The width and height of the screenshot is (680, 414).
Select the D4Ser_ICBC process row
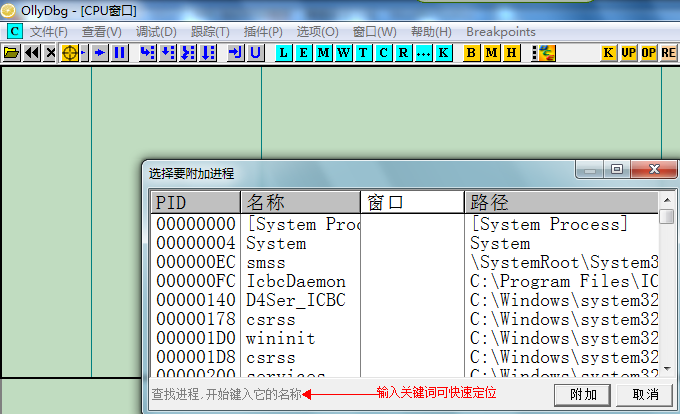[405, 300]
